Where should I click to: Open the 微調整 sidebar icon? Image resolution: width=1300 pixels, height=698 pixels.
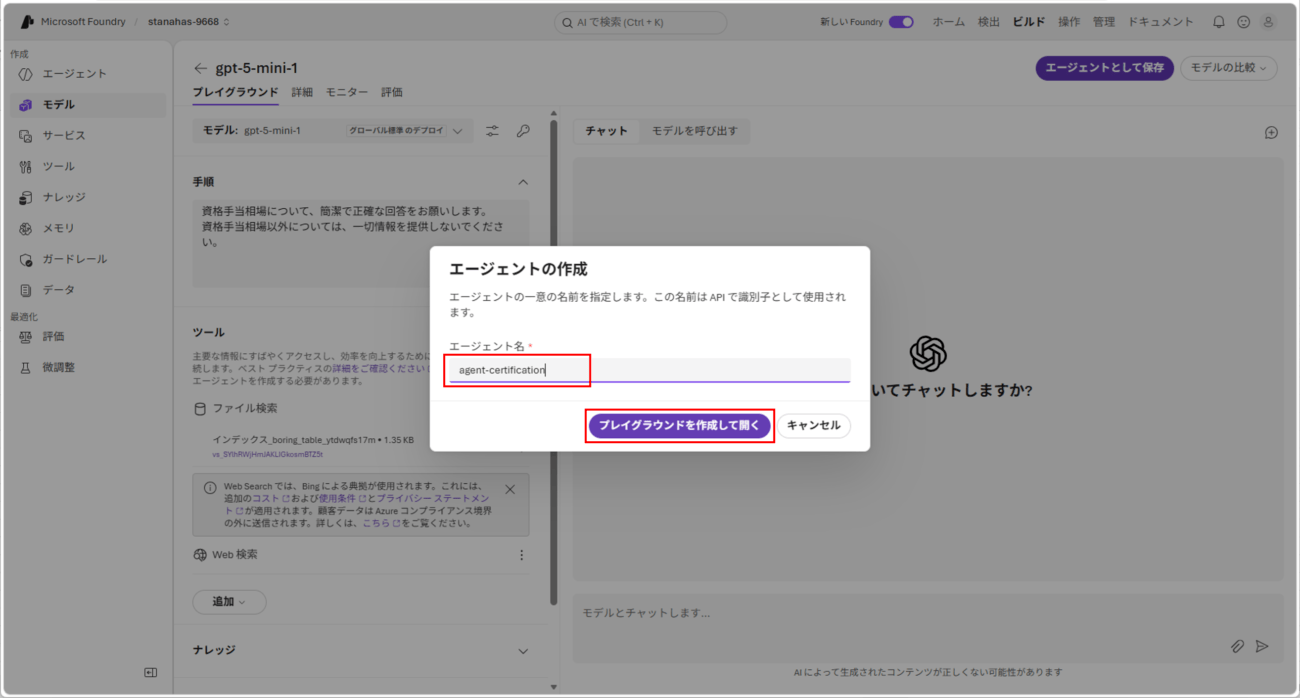(x=26, y=368)
